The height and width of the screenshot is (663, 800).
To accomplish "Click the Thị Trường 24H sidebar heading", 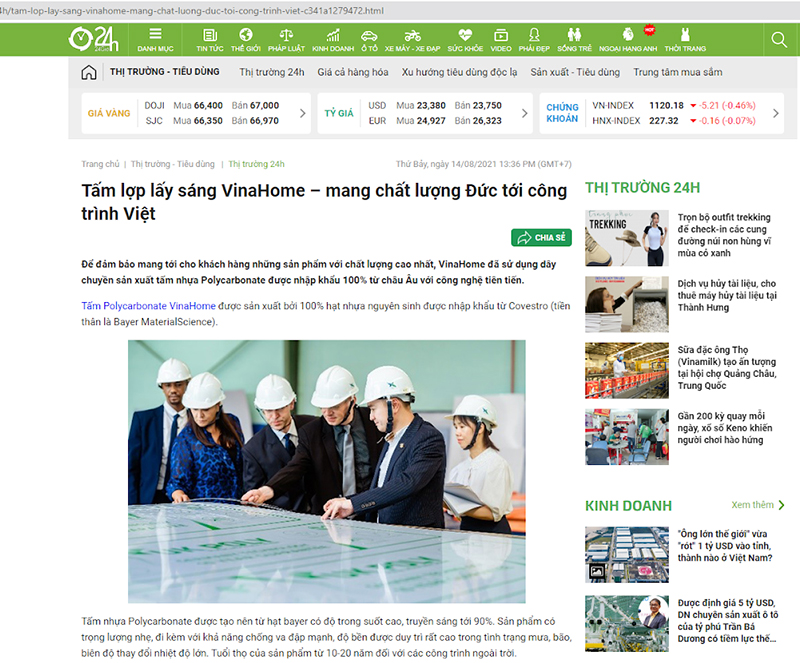I will [x=642, y=188].
